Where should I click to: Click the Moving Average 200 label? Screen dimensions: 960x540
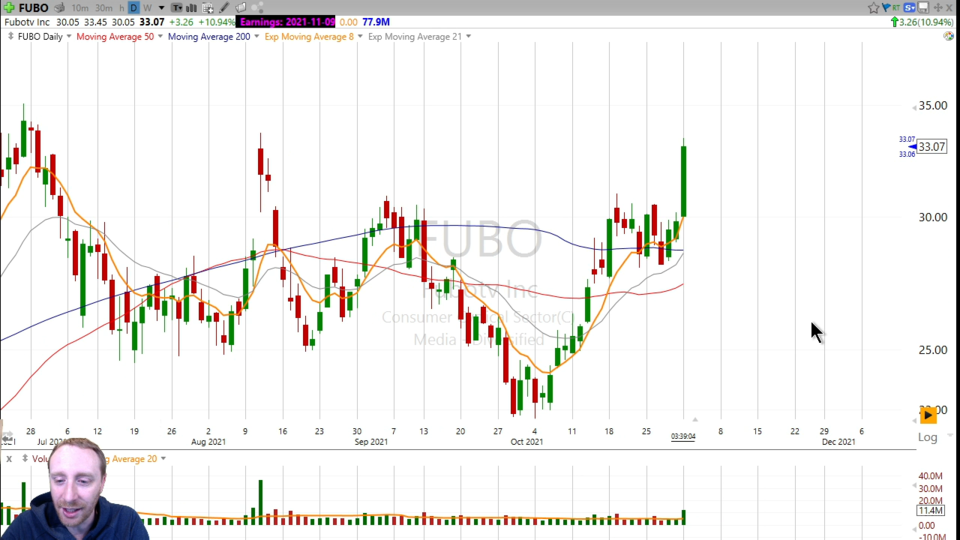(209, 37)
